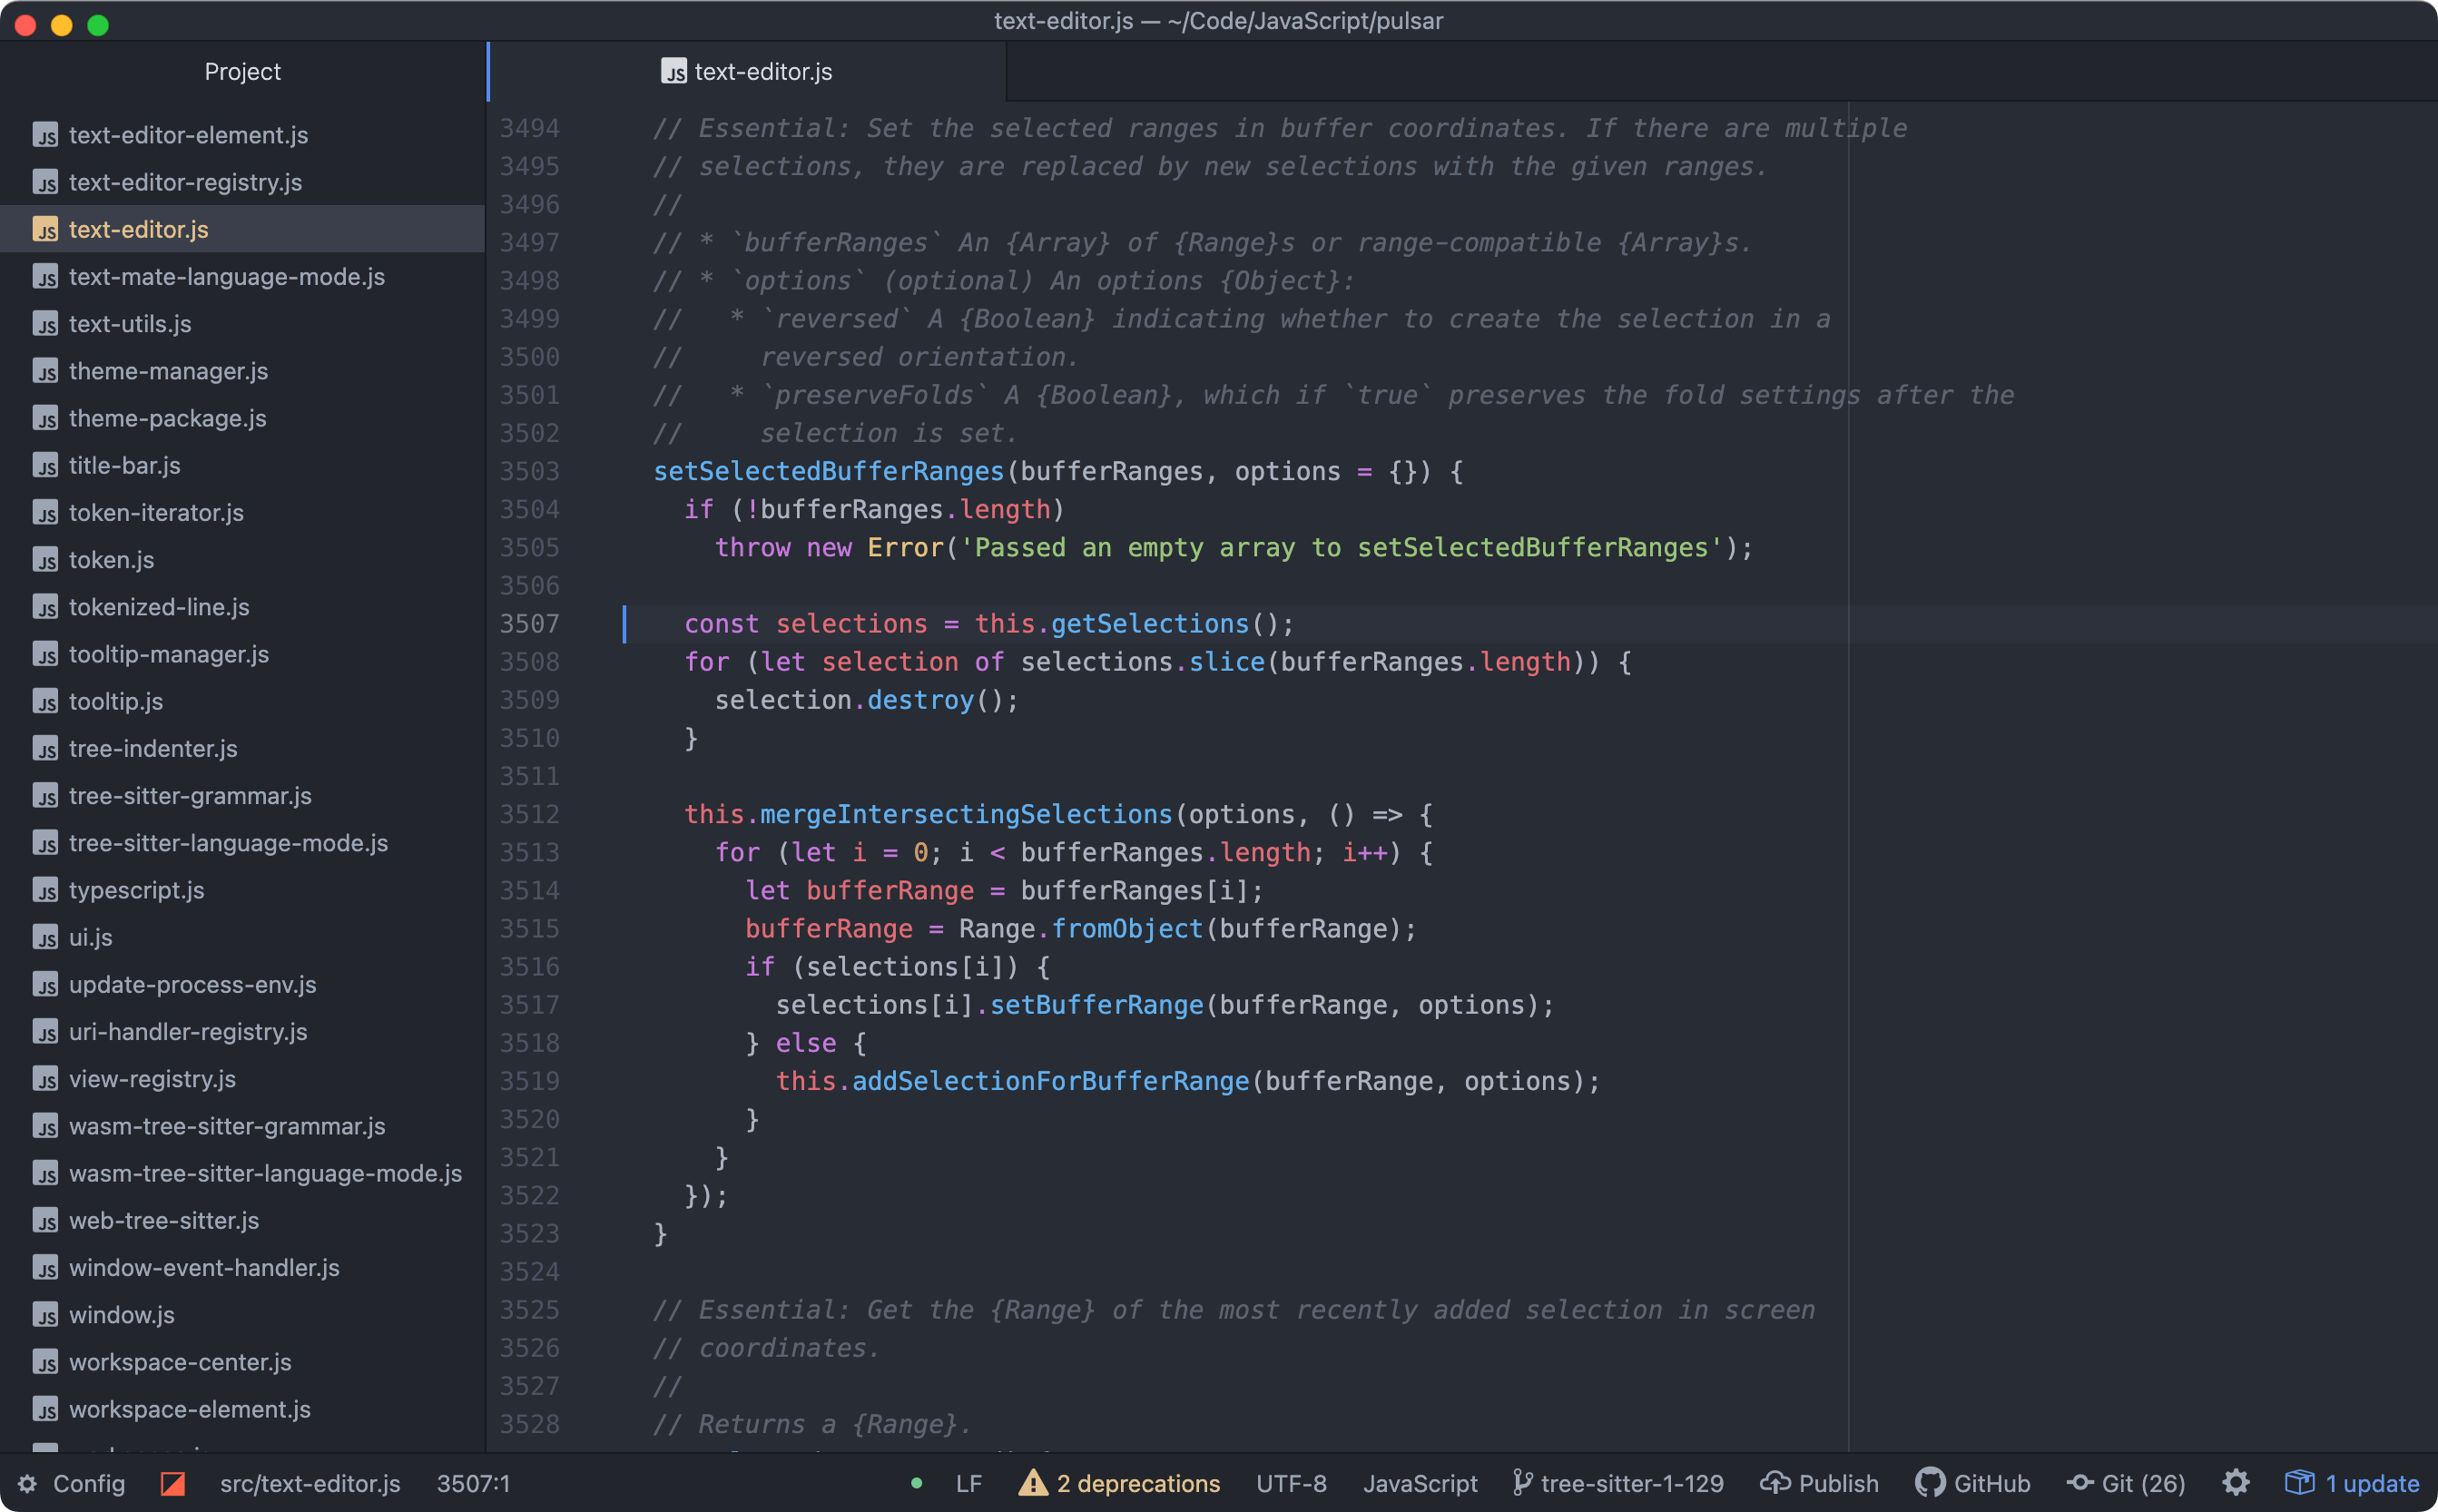
Task: Switch to the text-editor.js editor tab
Action: pyautogui.click(x=747, y=72)
